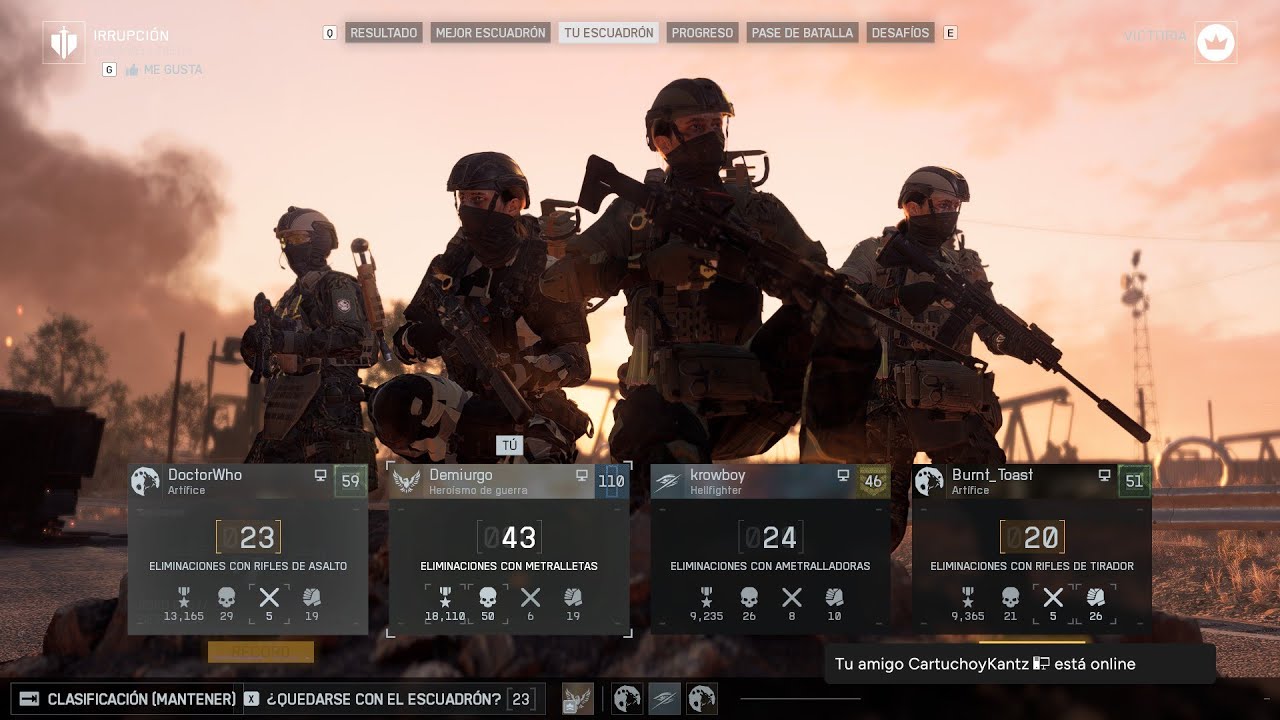This screenshot has width=1280, height=720.
Task: Click the Record badge under DoctorWho's card
Action: [x=261, y=652]
